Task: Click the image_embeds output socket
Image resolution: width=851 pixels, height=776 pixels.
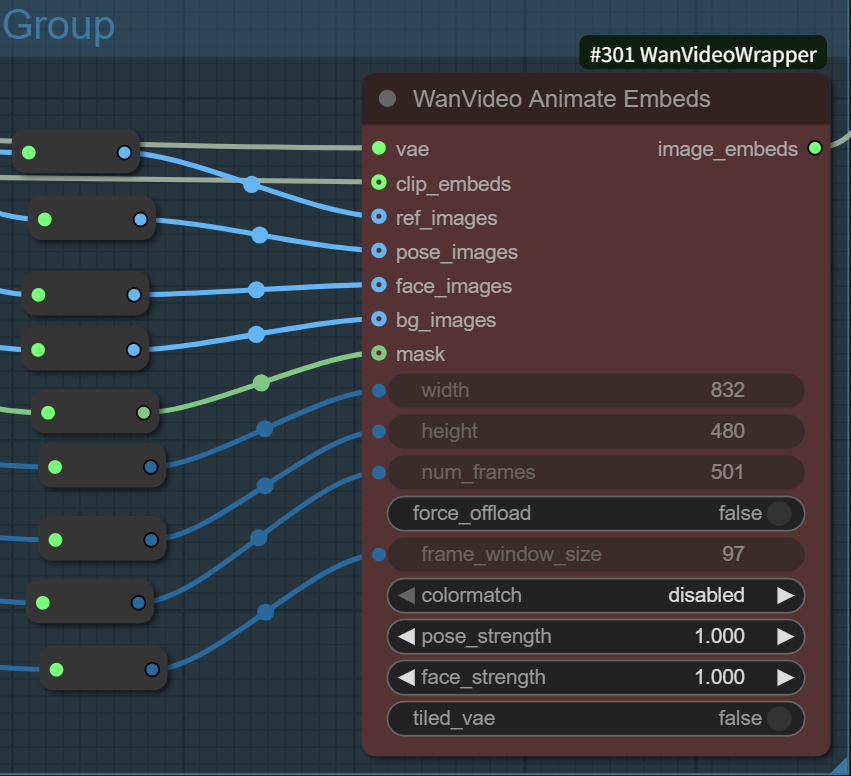Action: pyautogui.click(x=814, y=149)
